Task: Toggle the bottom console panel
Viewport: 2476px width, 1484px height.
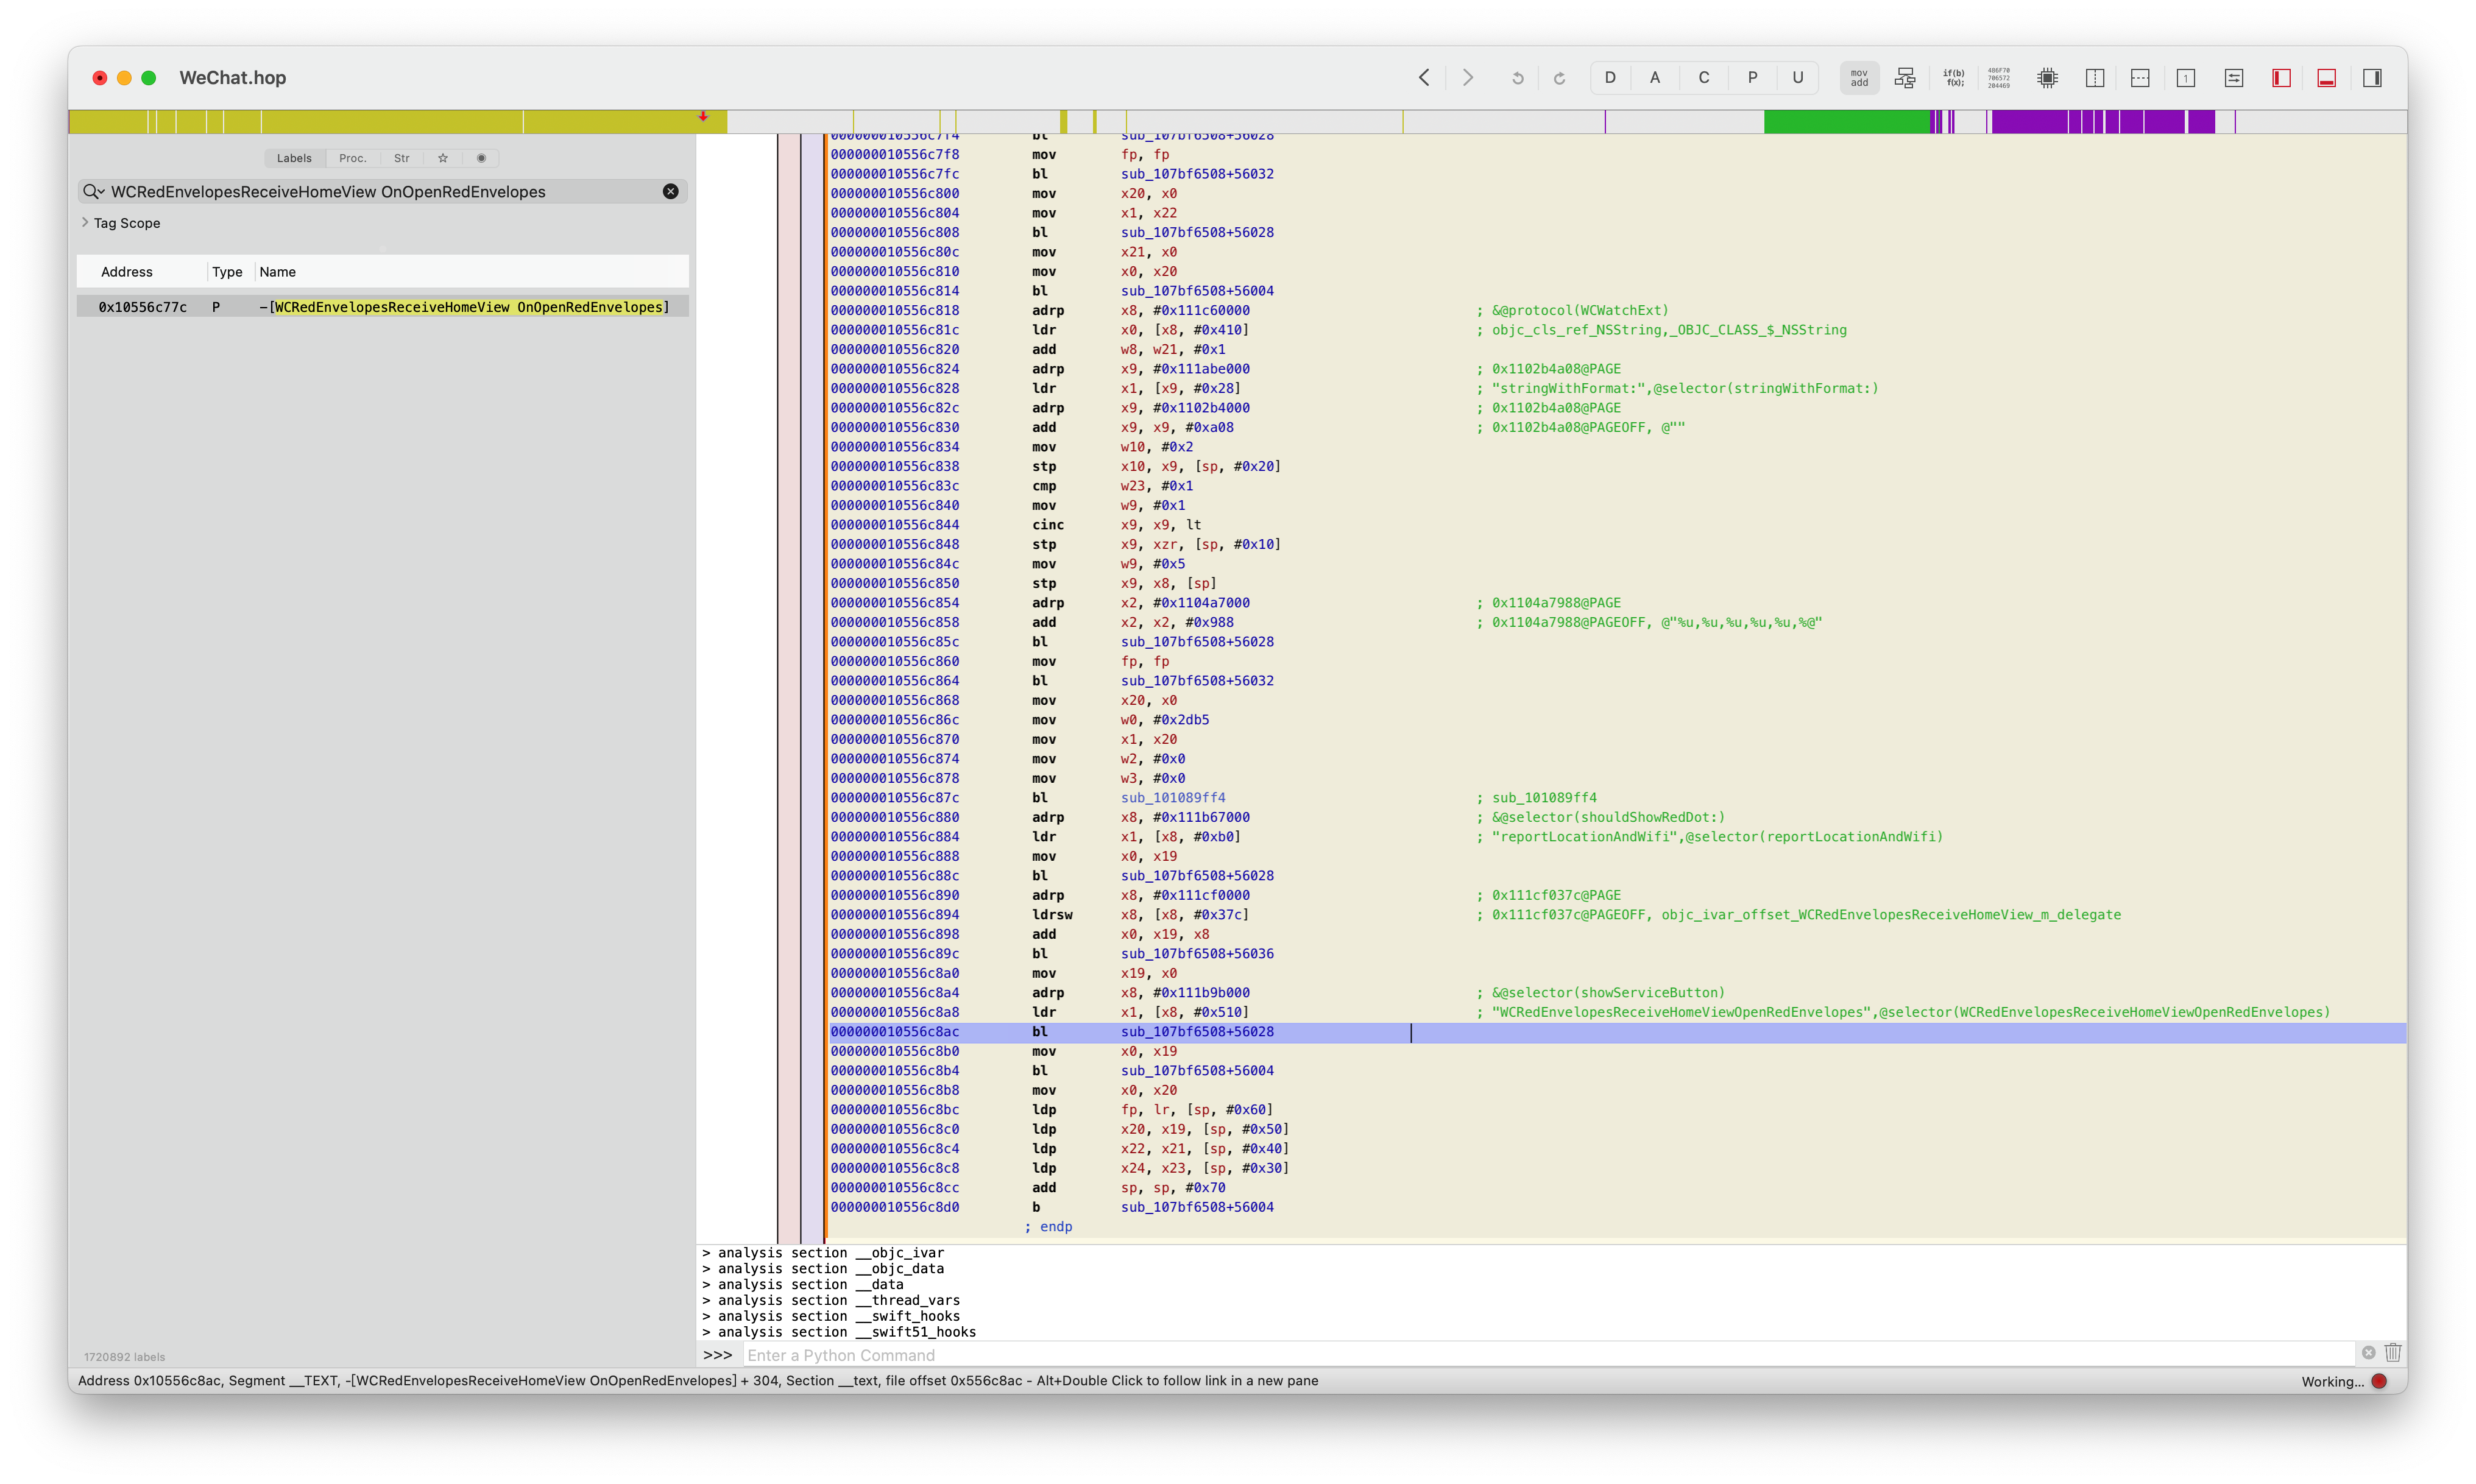Action: (2326, 78)
